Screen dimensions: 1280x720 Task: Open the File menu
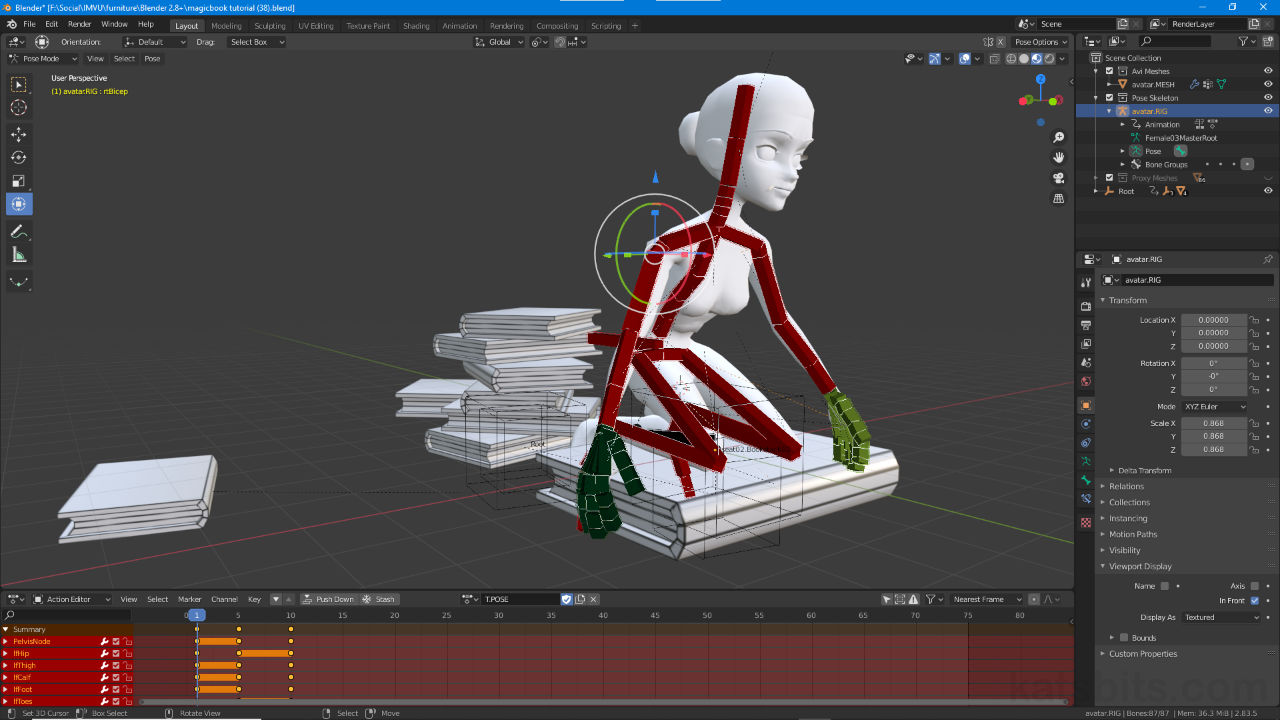[29, 24]
